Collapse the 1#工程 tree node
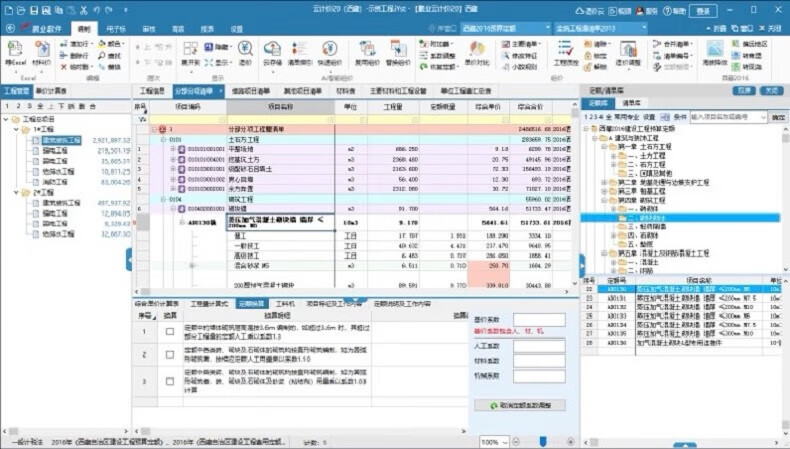This screenshot has height=449, width=790. 17,130
